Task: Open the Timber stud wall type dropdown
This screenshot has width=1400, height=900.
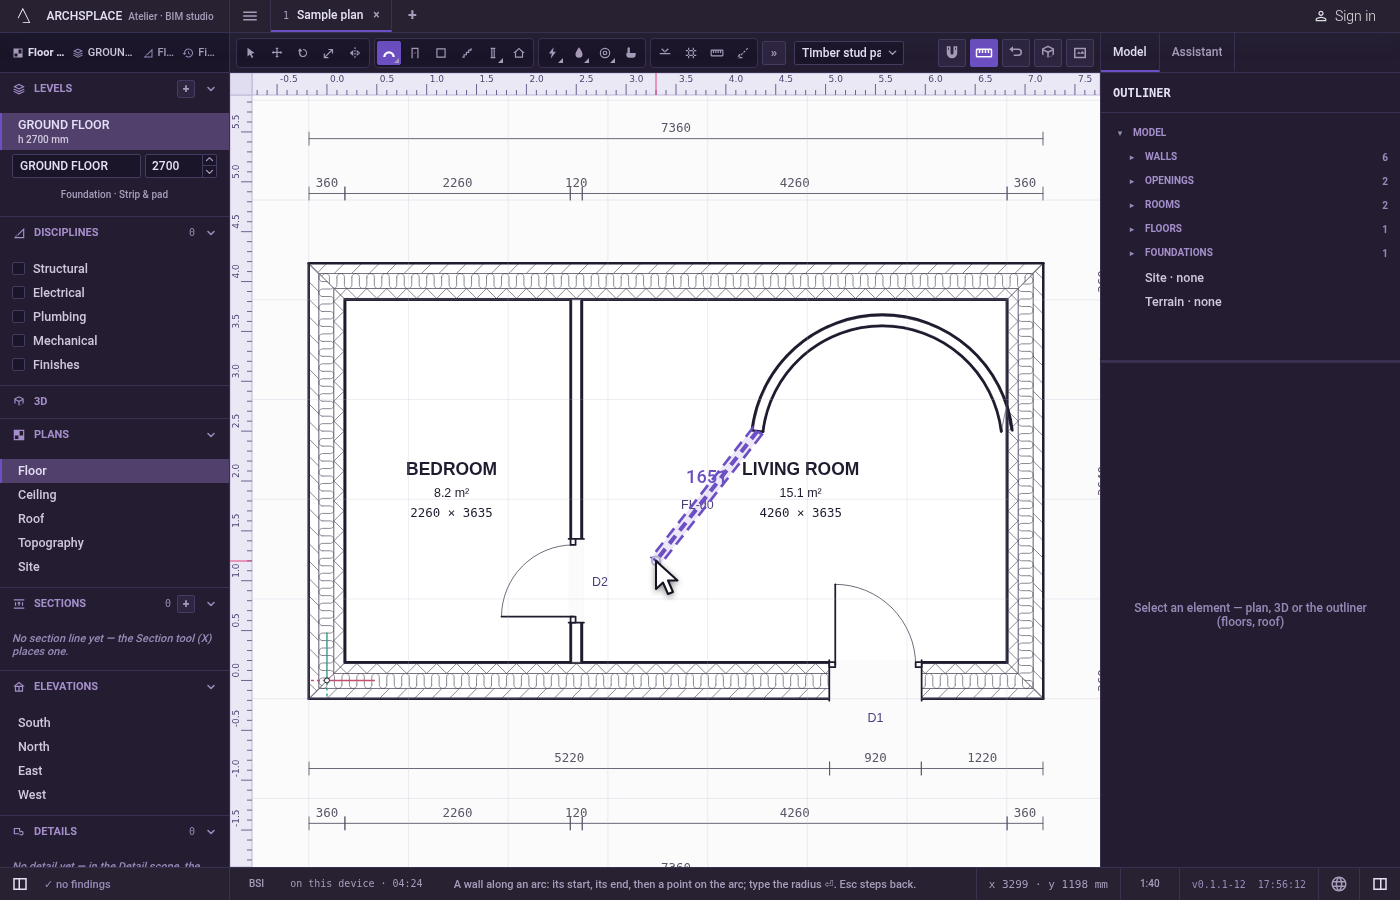Action: tap(849, 53)
